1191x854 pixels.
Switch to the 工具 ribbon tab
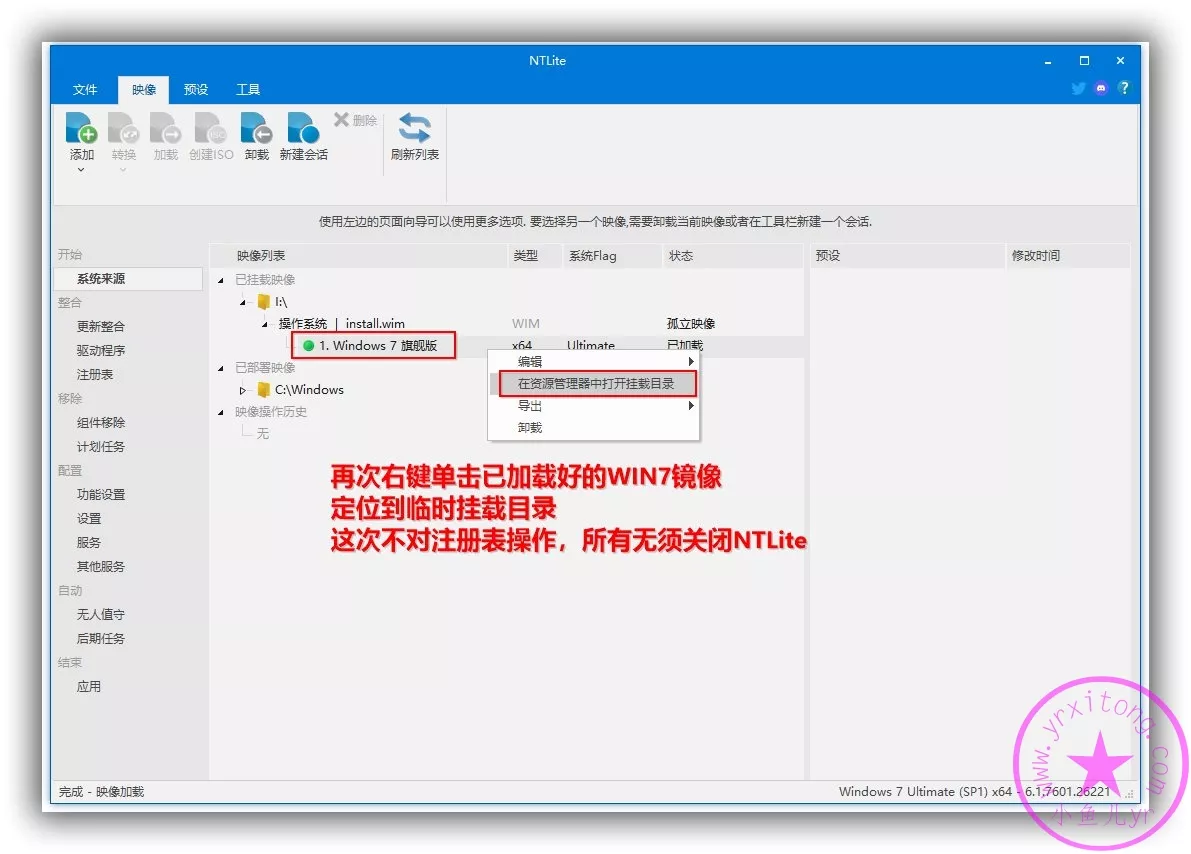click(x=248, y=90)
